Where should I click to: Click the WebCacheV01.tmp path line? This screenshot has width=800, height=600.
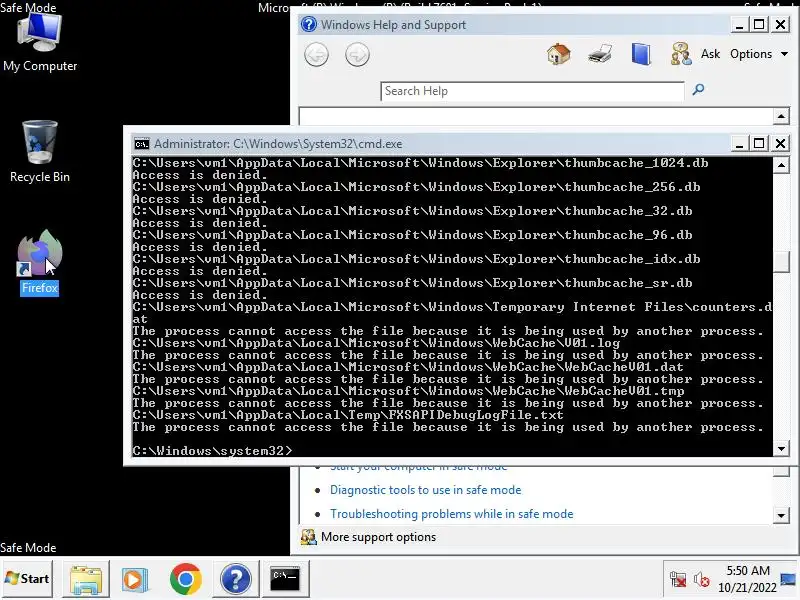[408, 391]
